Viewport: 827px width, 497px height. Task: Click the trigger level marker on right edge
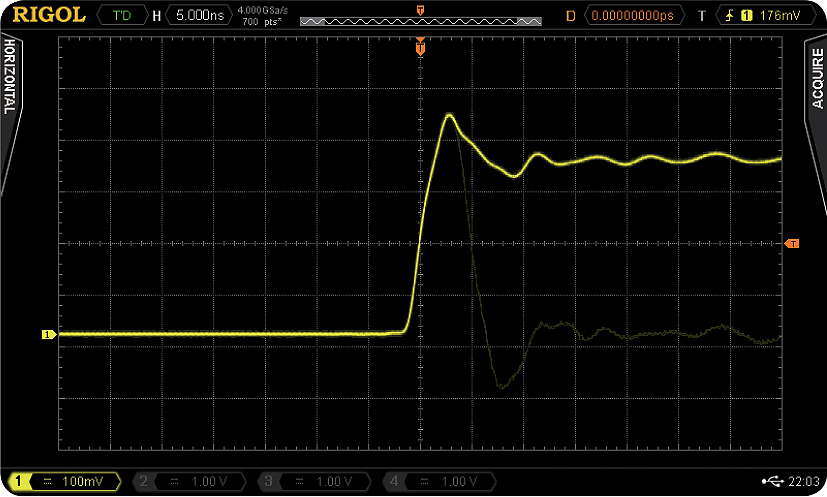[x=792, y=244]
